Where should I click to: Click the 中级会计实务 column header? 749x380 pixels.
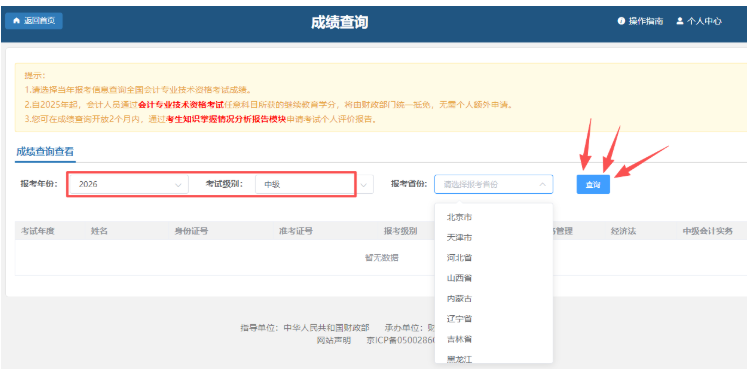coord(707,231)
